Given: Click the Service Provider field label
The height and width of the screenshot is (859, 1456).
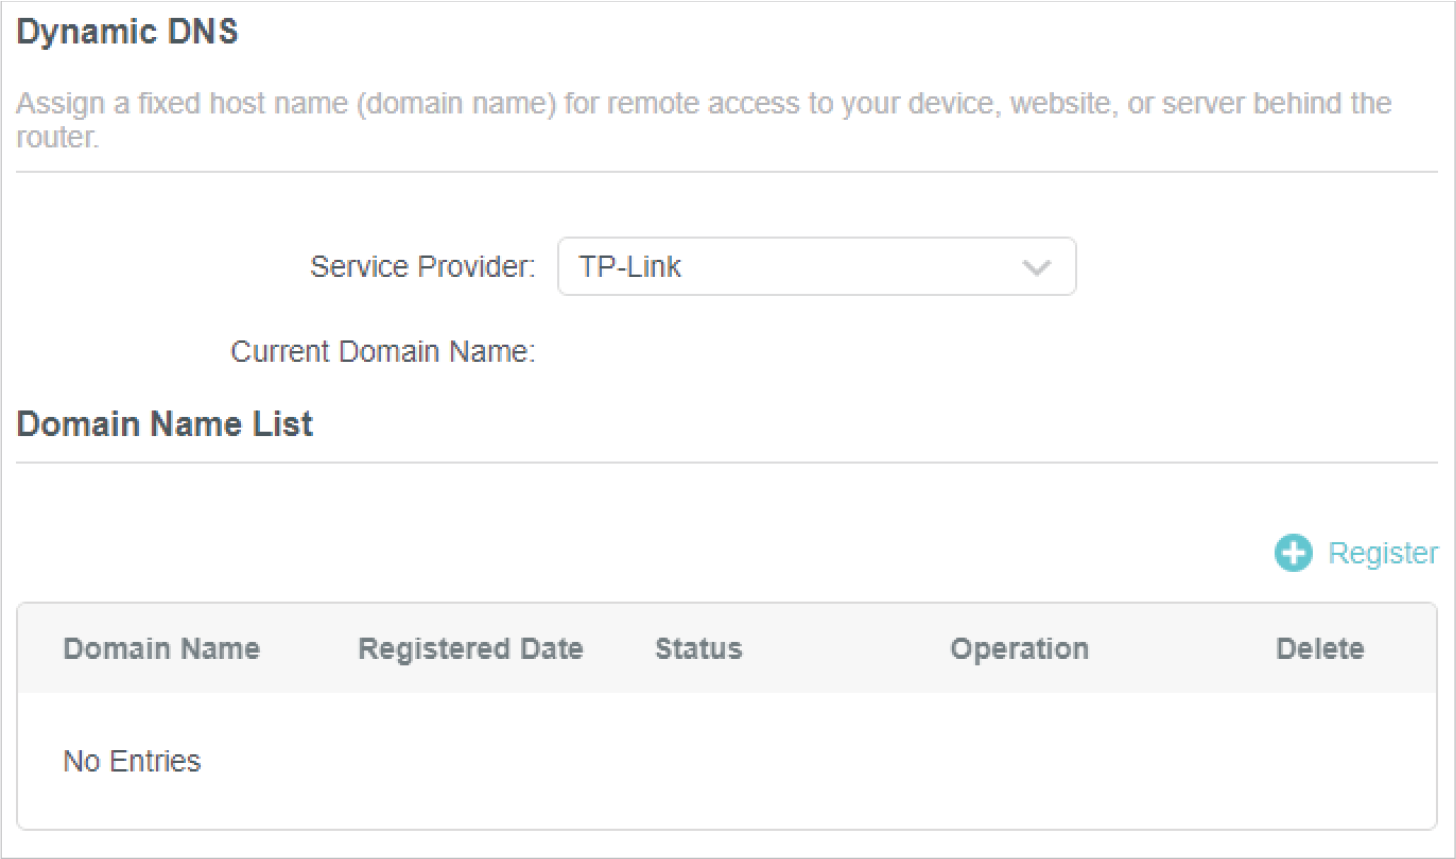Looking at the screenshot, I should [422, 267].
